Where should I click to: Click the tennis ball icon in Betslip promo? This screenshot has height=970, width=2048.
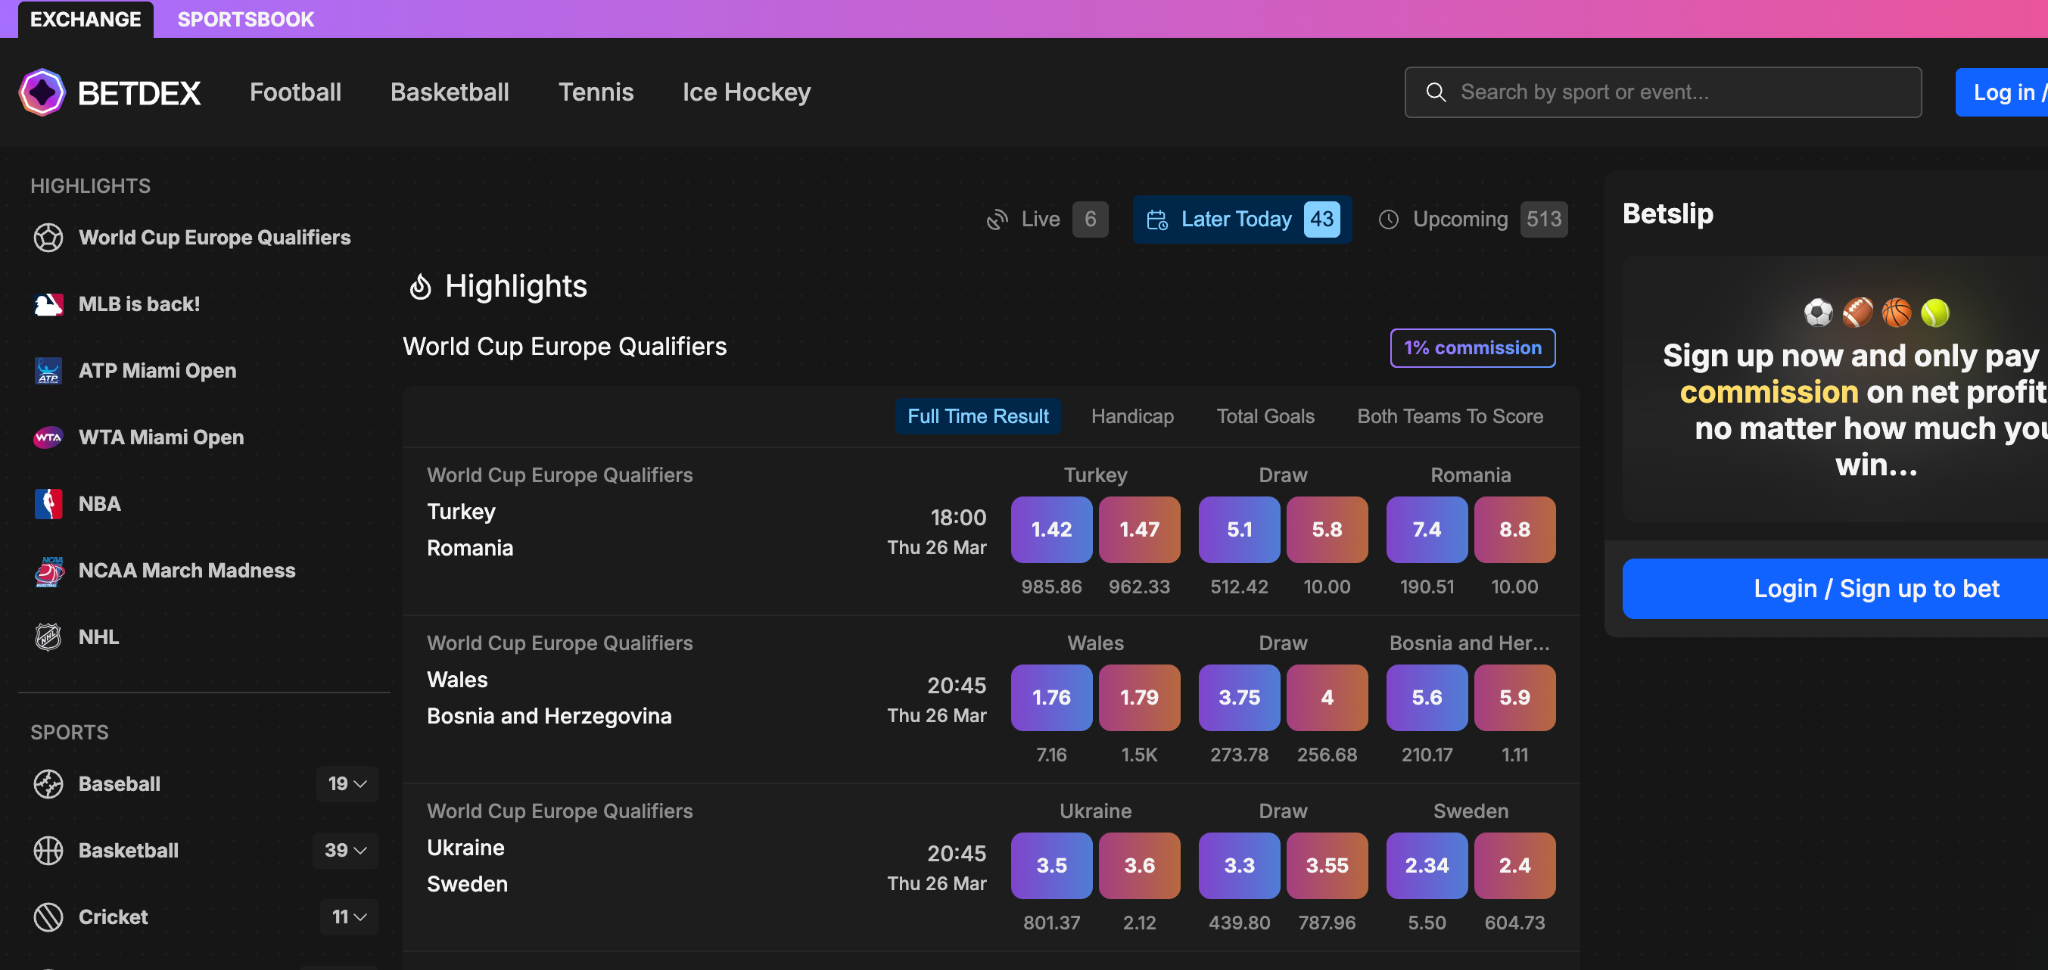click(1935, 313)
